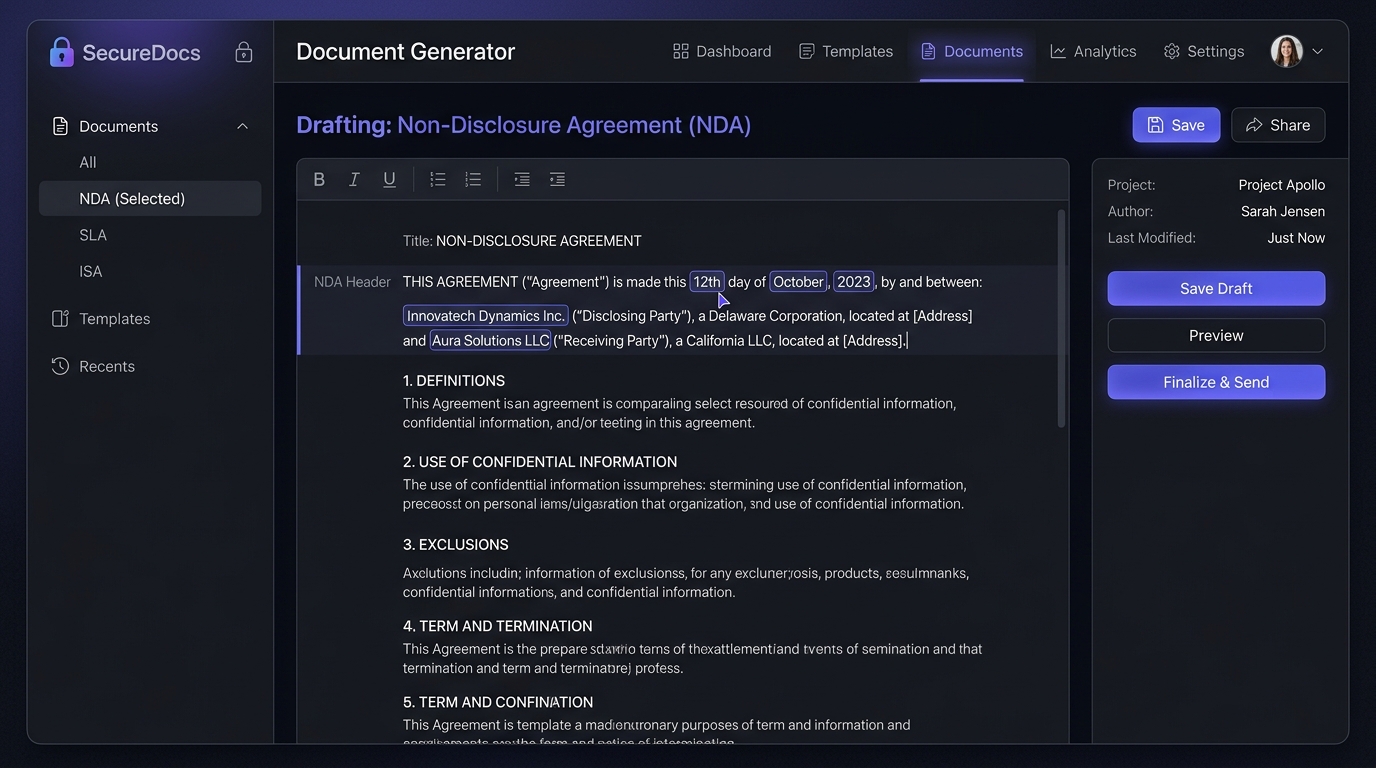This screenshot has width=1376, height=768.
Task: Click the Analytics chart icon
Action: pos(1058,51)
